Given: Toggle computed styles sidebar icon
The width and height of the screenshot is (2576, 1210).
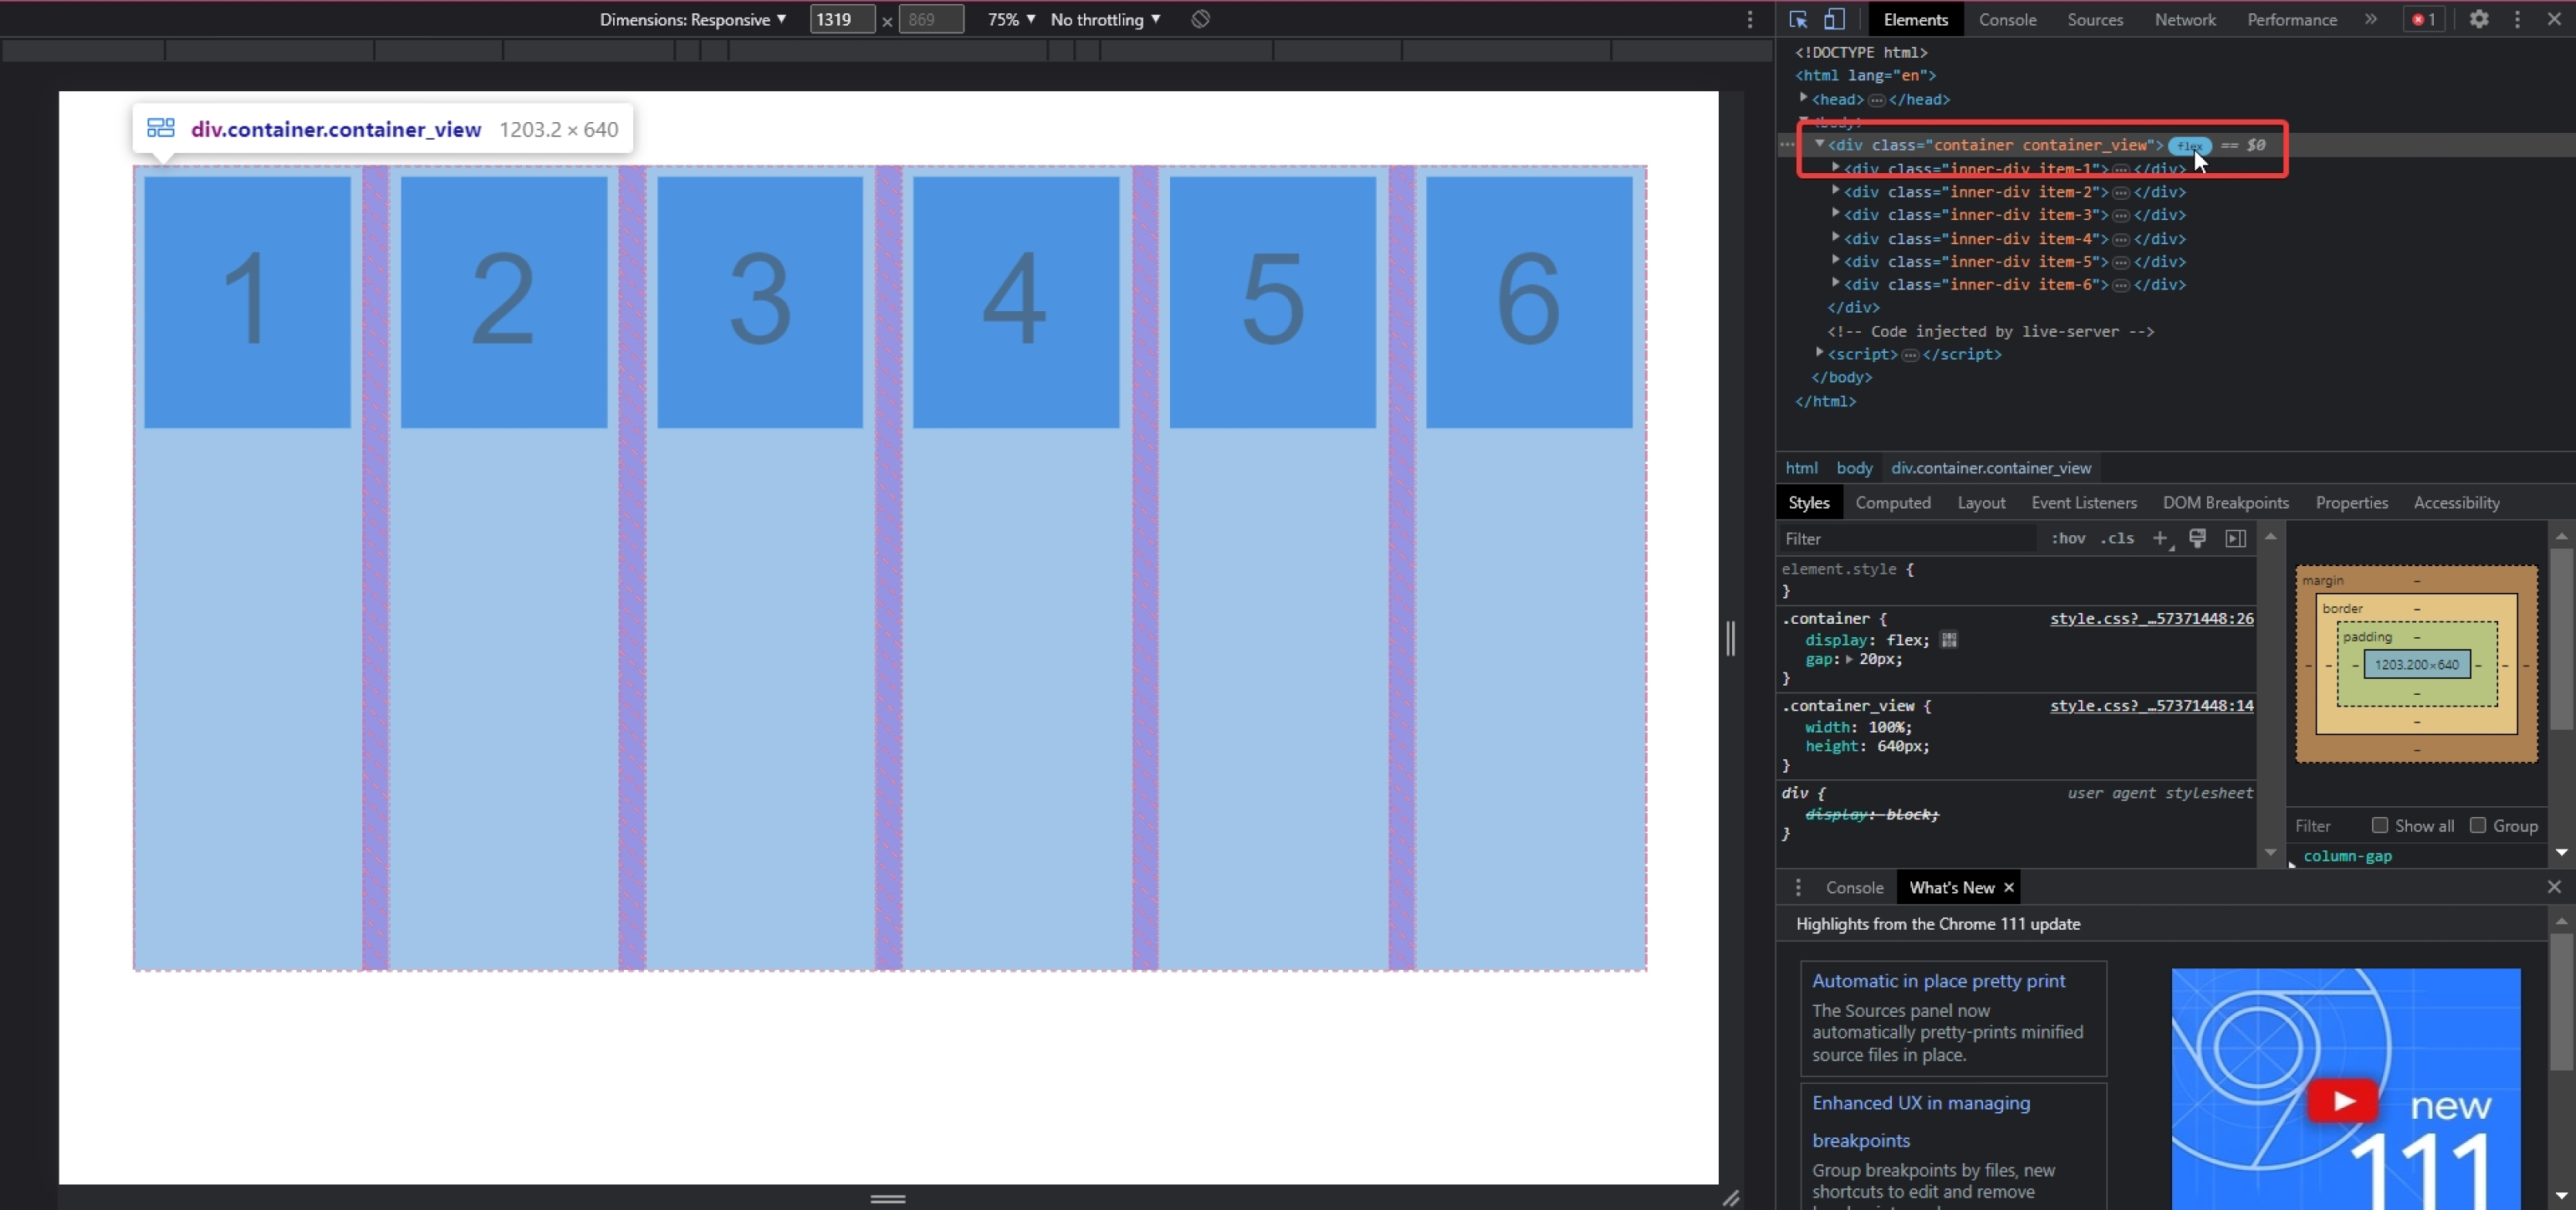Looking at the screenshot, I should pyautogui.click(x=2236, y=538).
